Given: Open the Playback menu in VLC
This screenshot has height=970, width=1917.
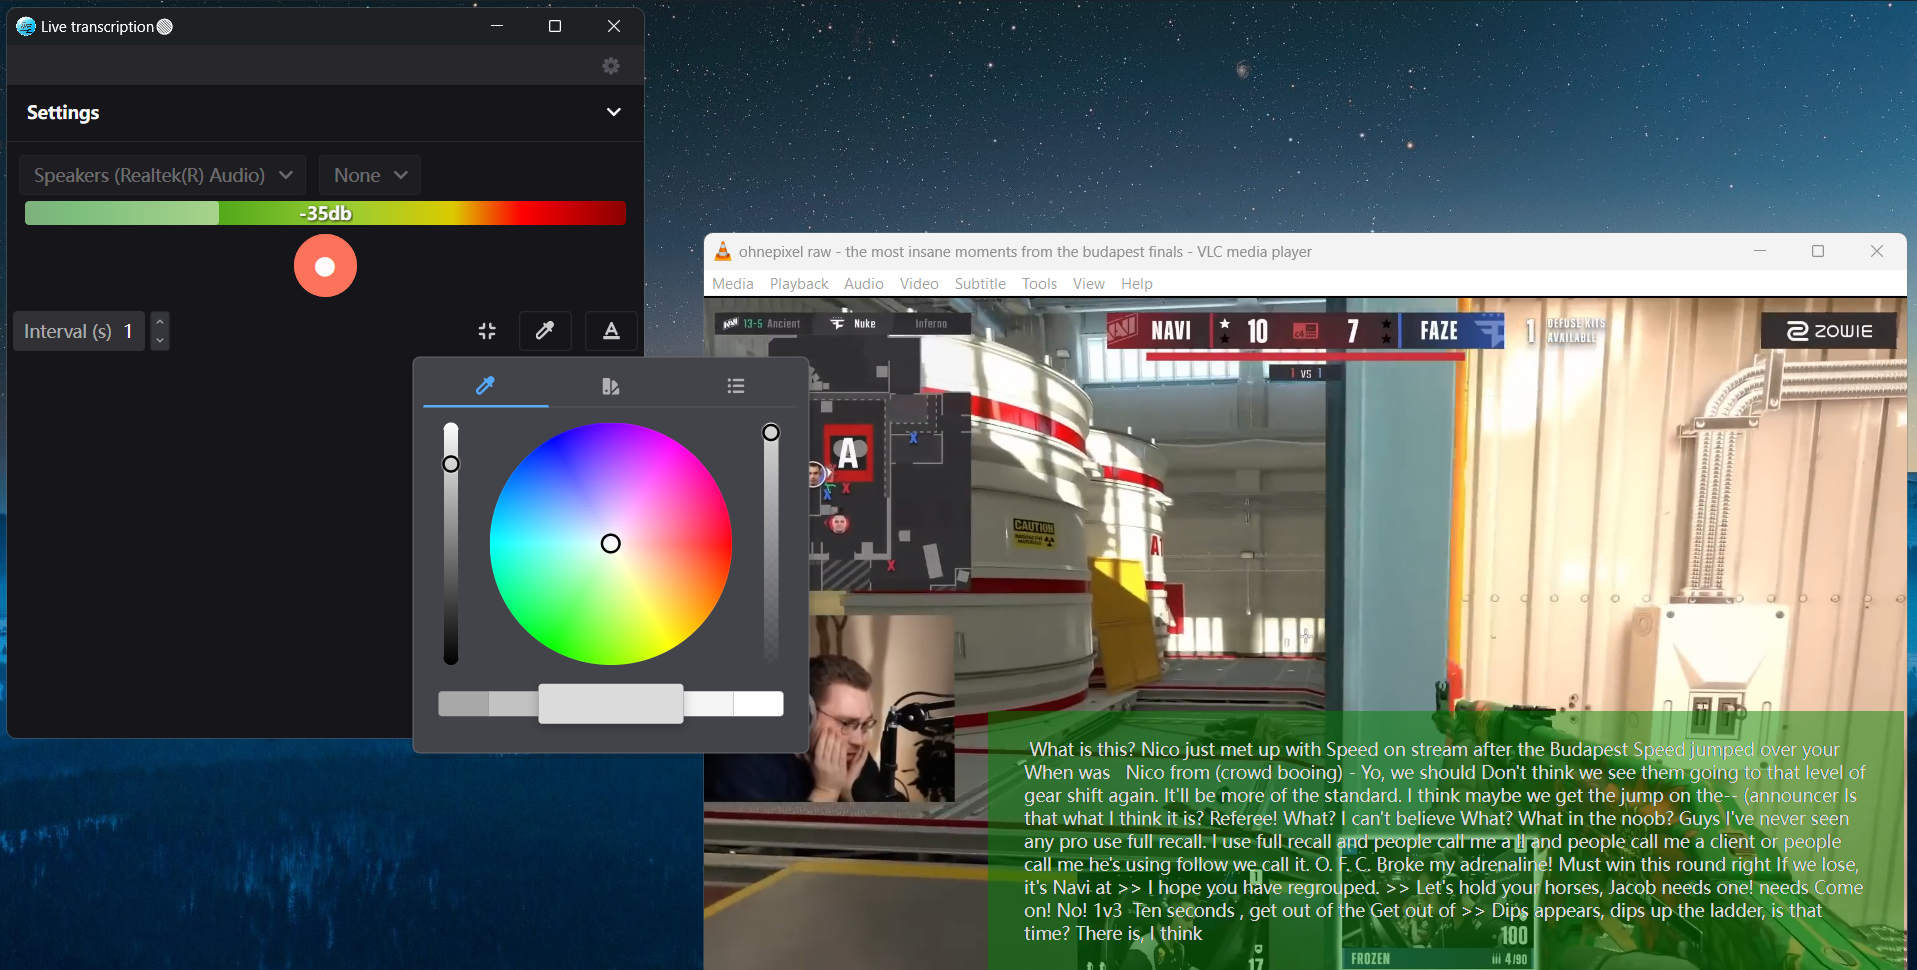Looking at the screenshot, I should click(799, 284).
